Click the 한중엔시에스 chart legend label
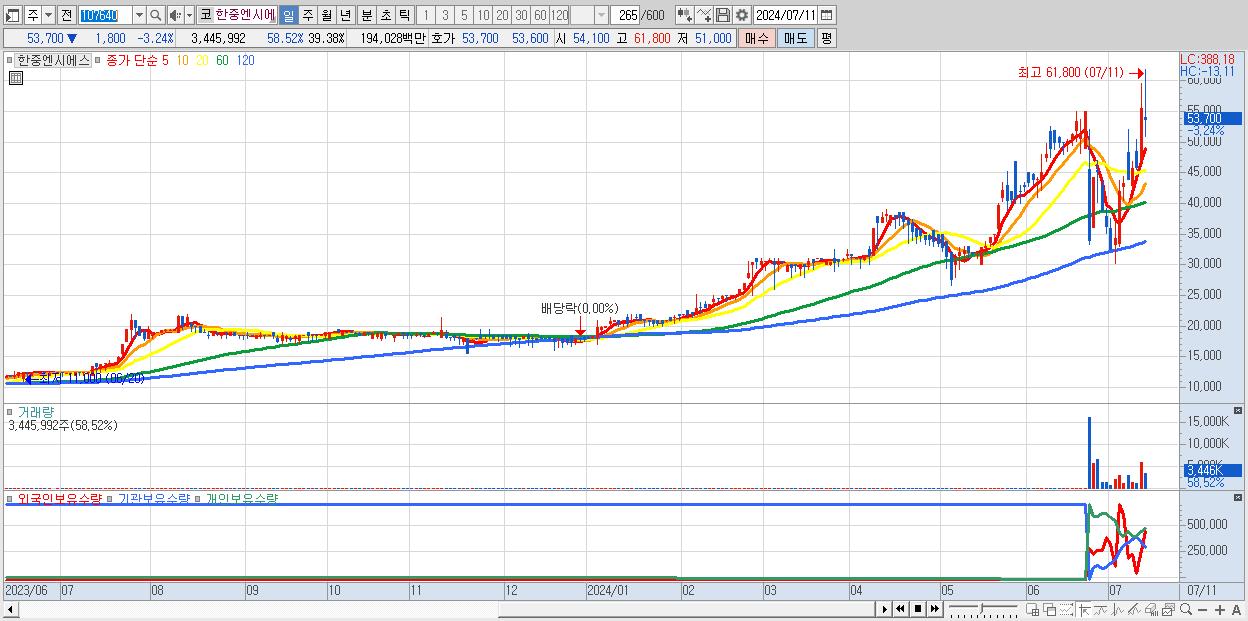 [53, 60]
